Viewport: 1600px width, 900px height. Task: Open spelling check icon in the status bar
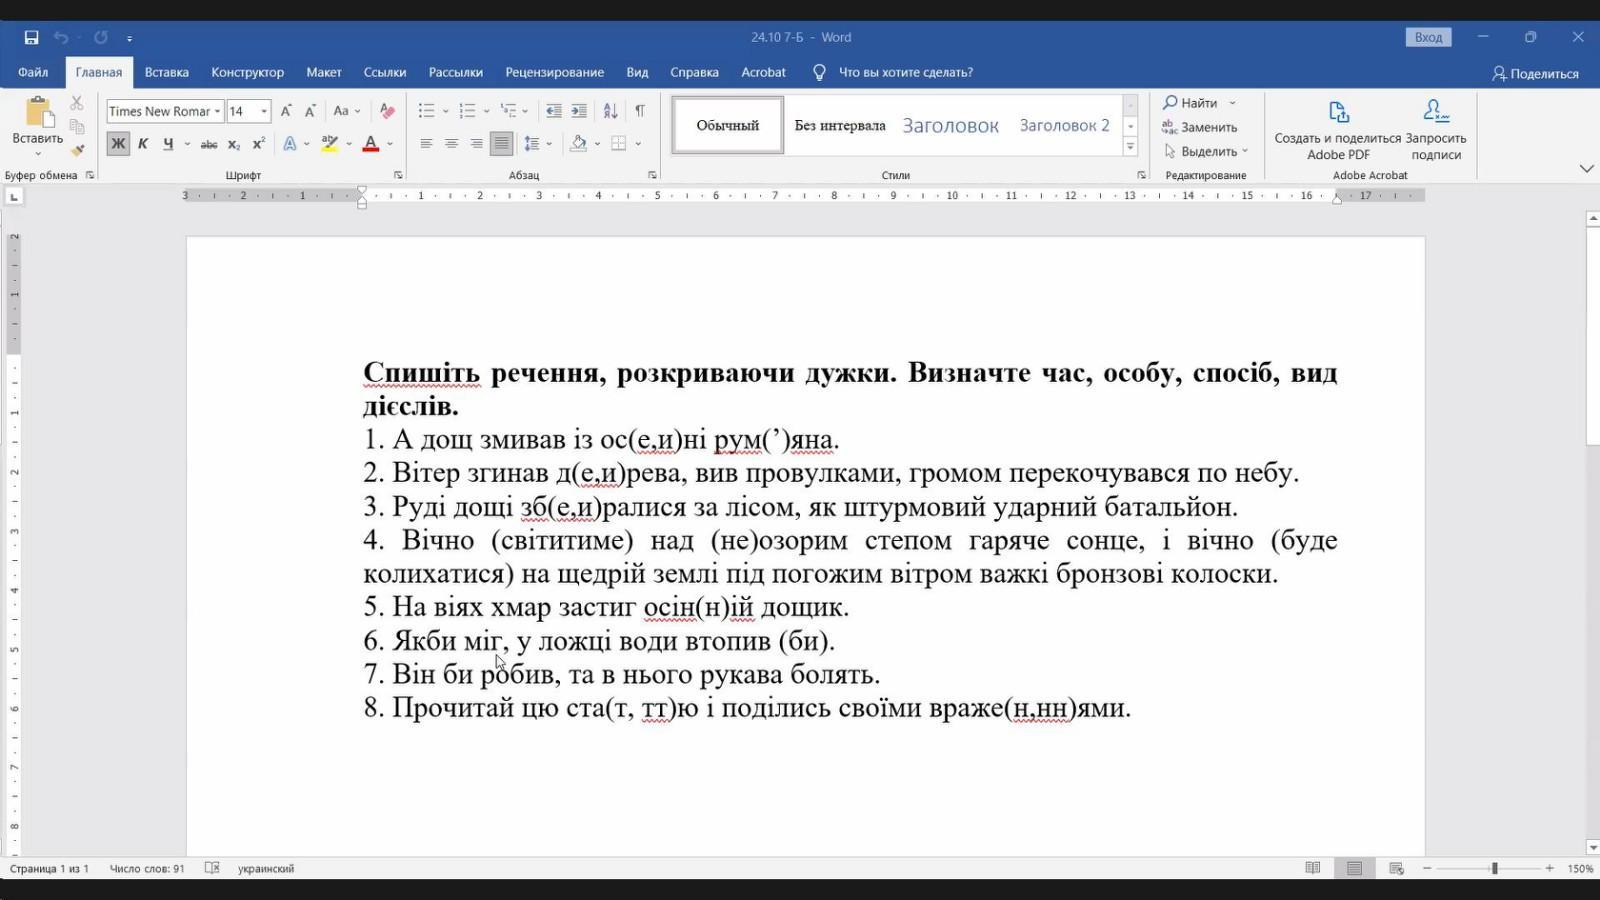[x=212, y=868]
